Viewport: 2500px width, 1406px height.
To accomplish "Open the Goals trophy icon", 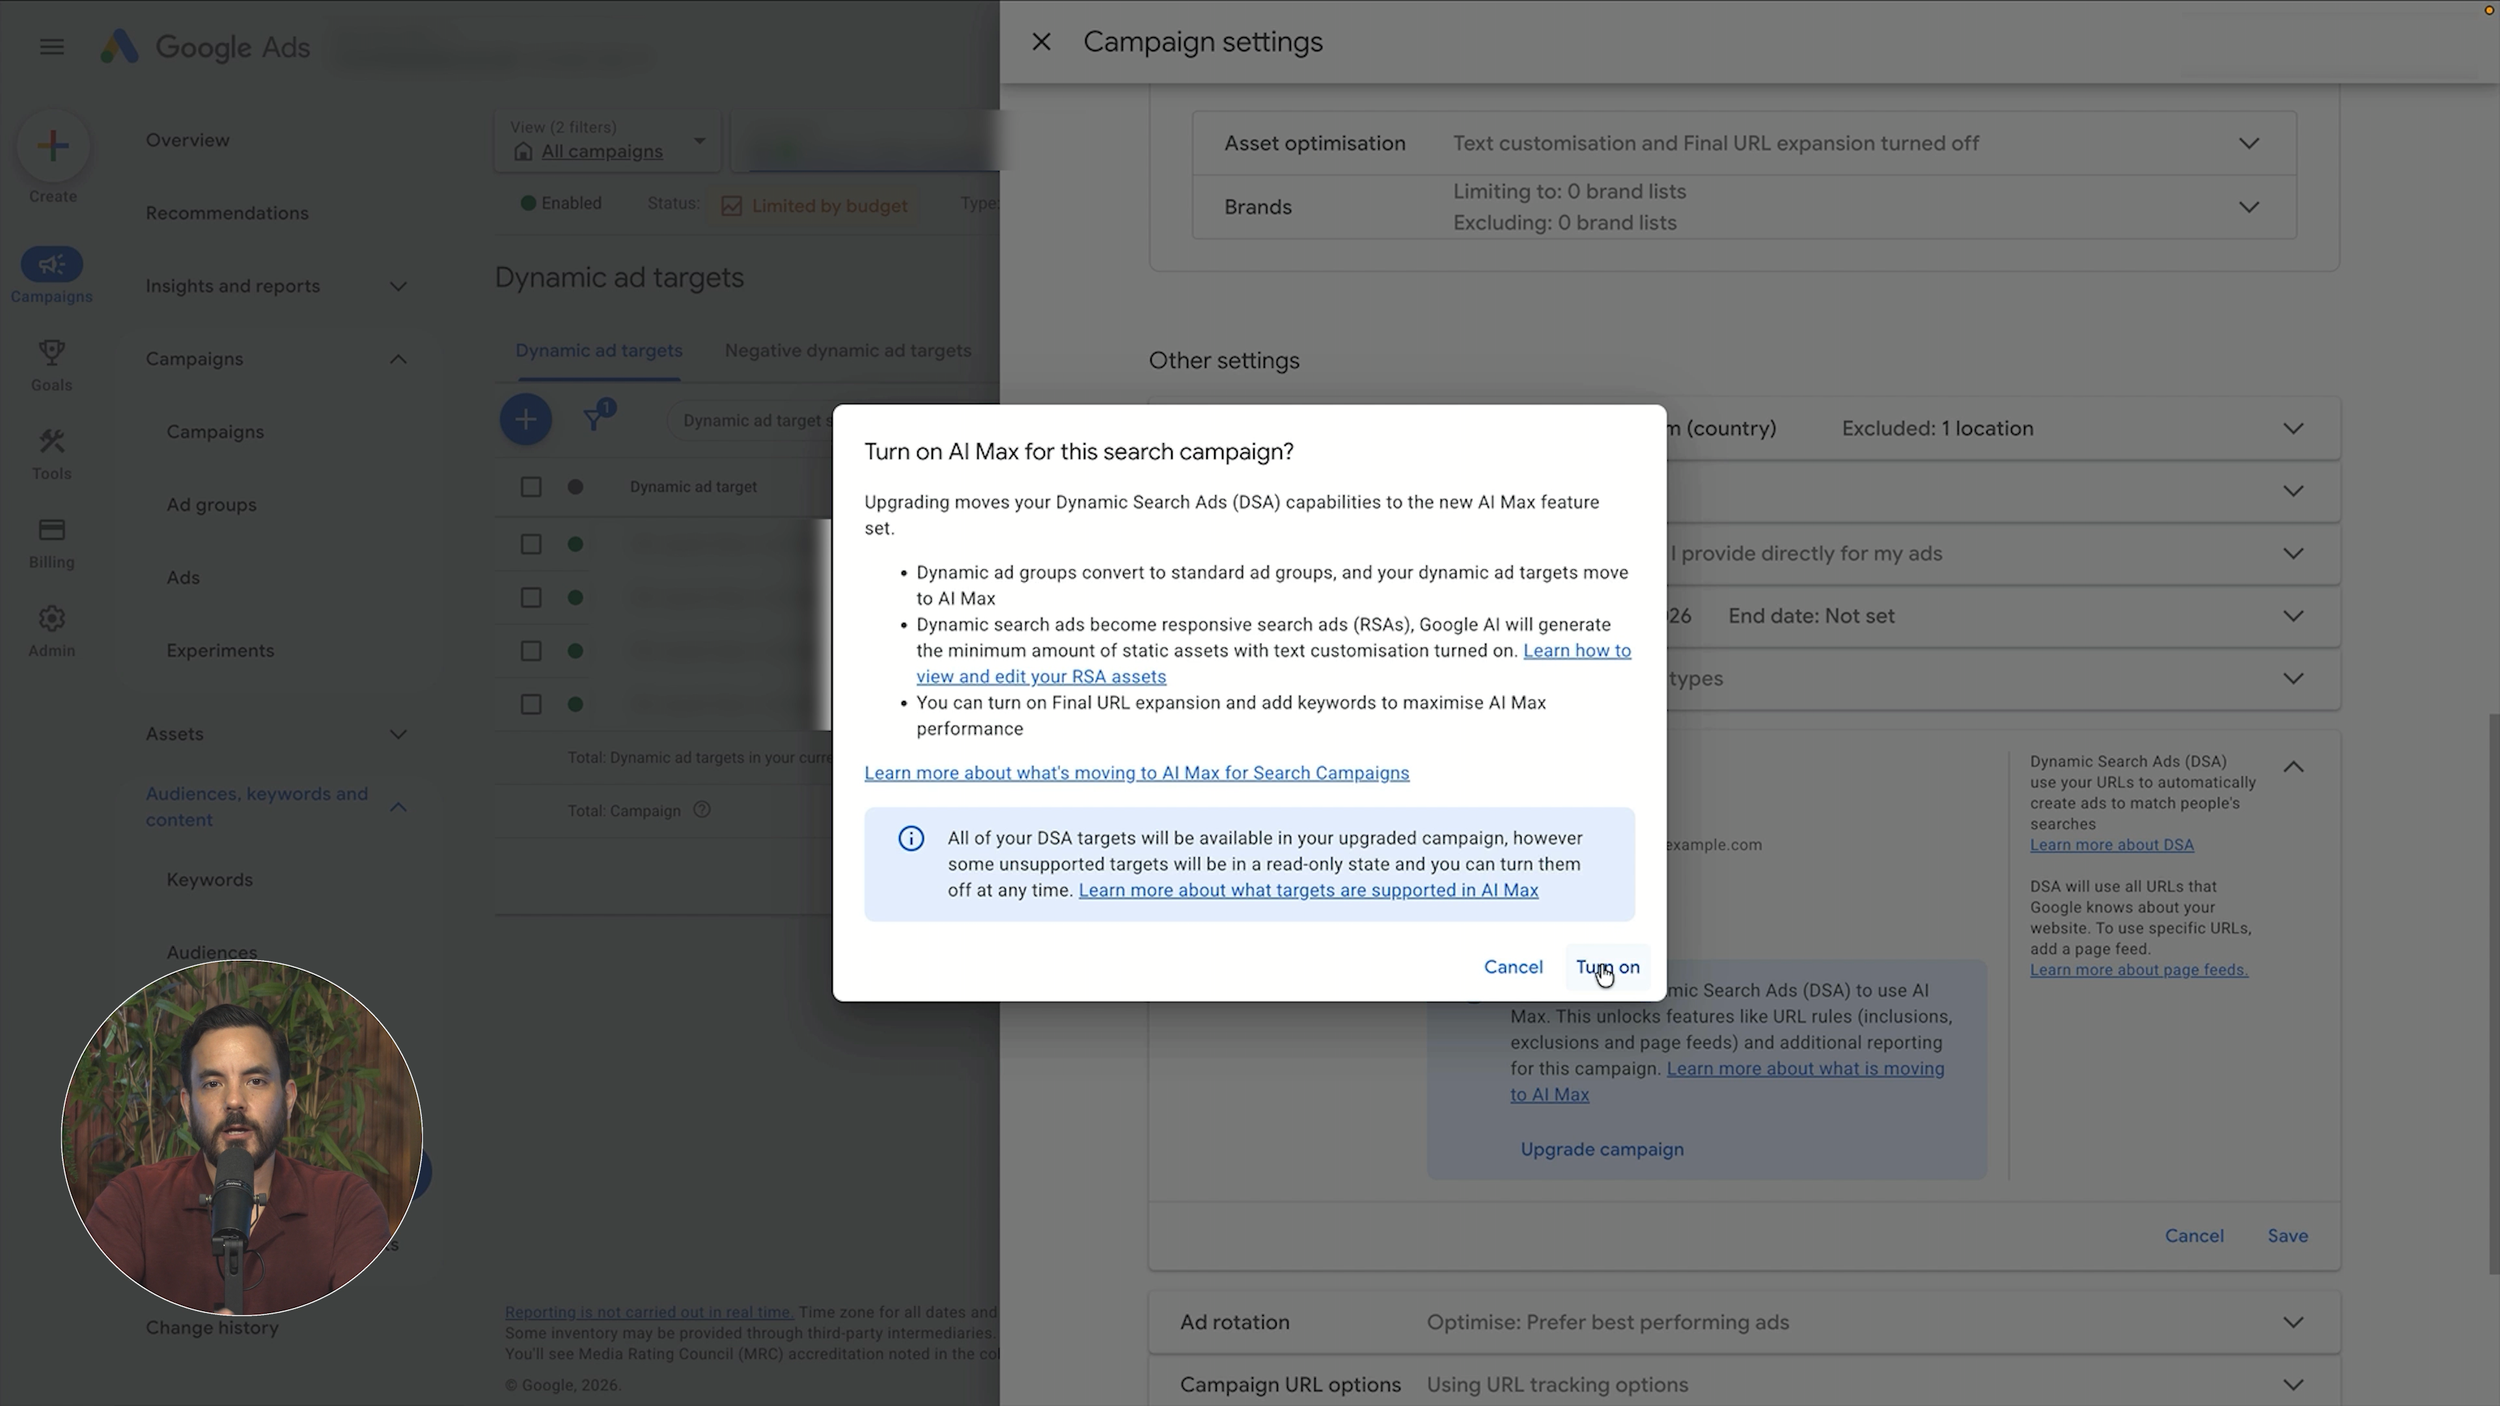I will coord(52,352).
